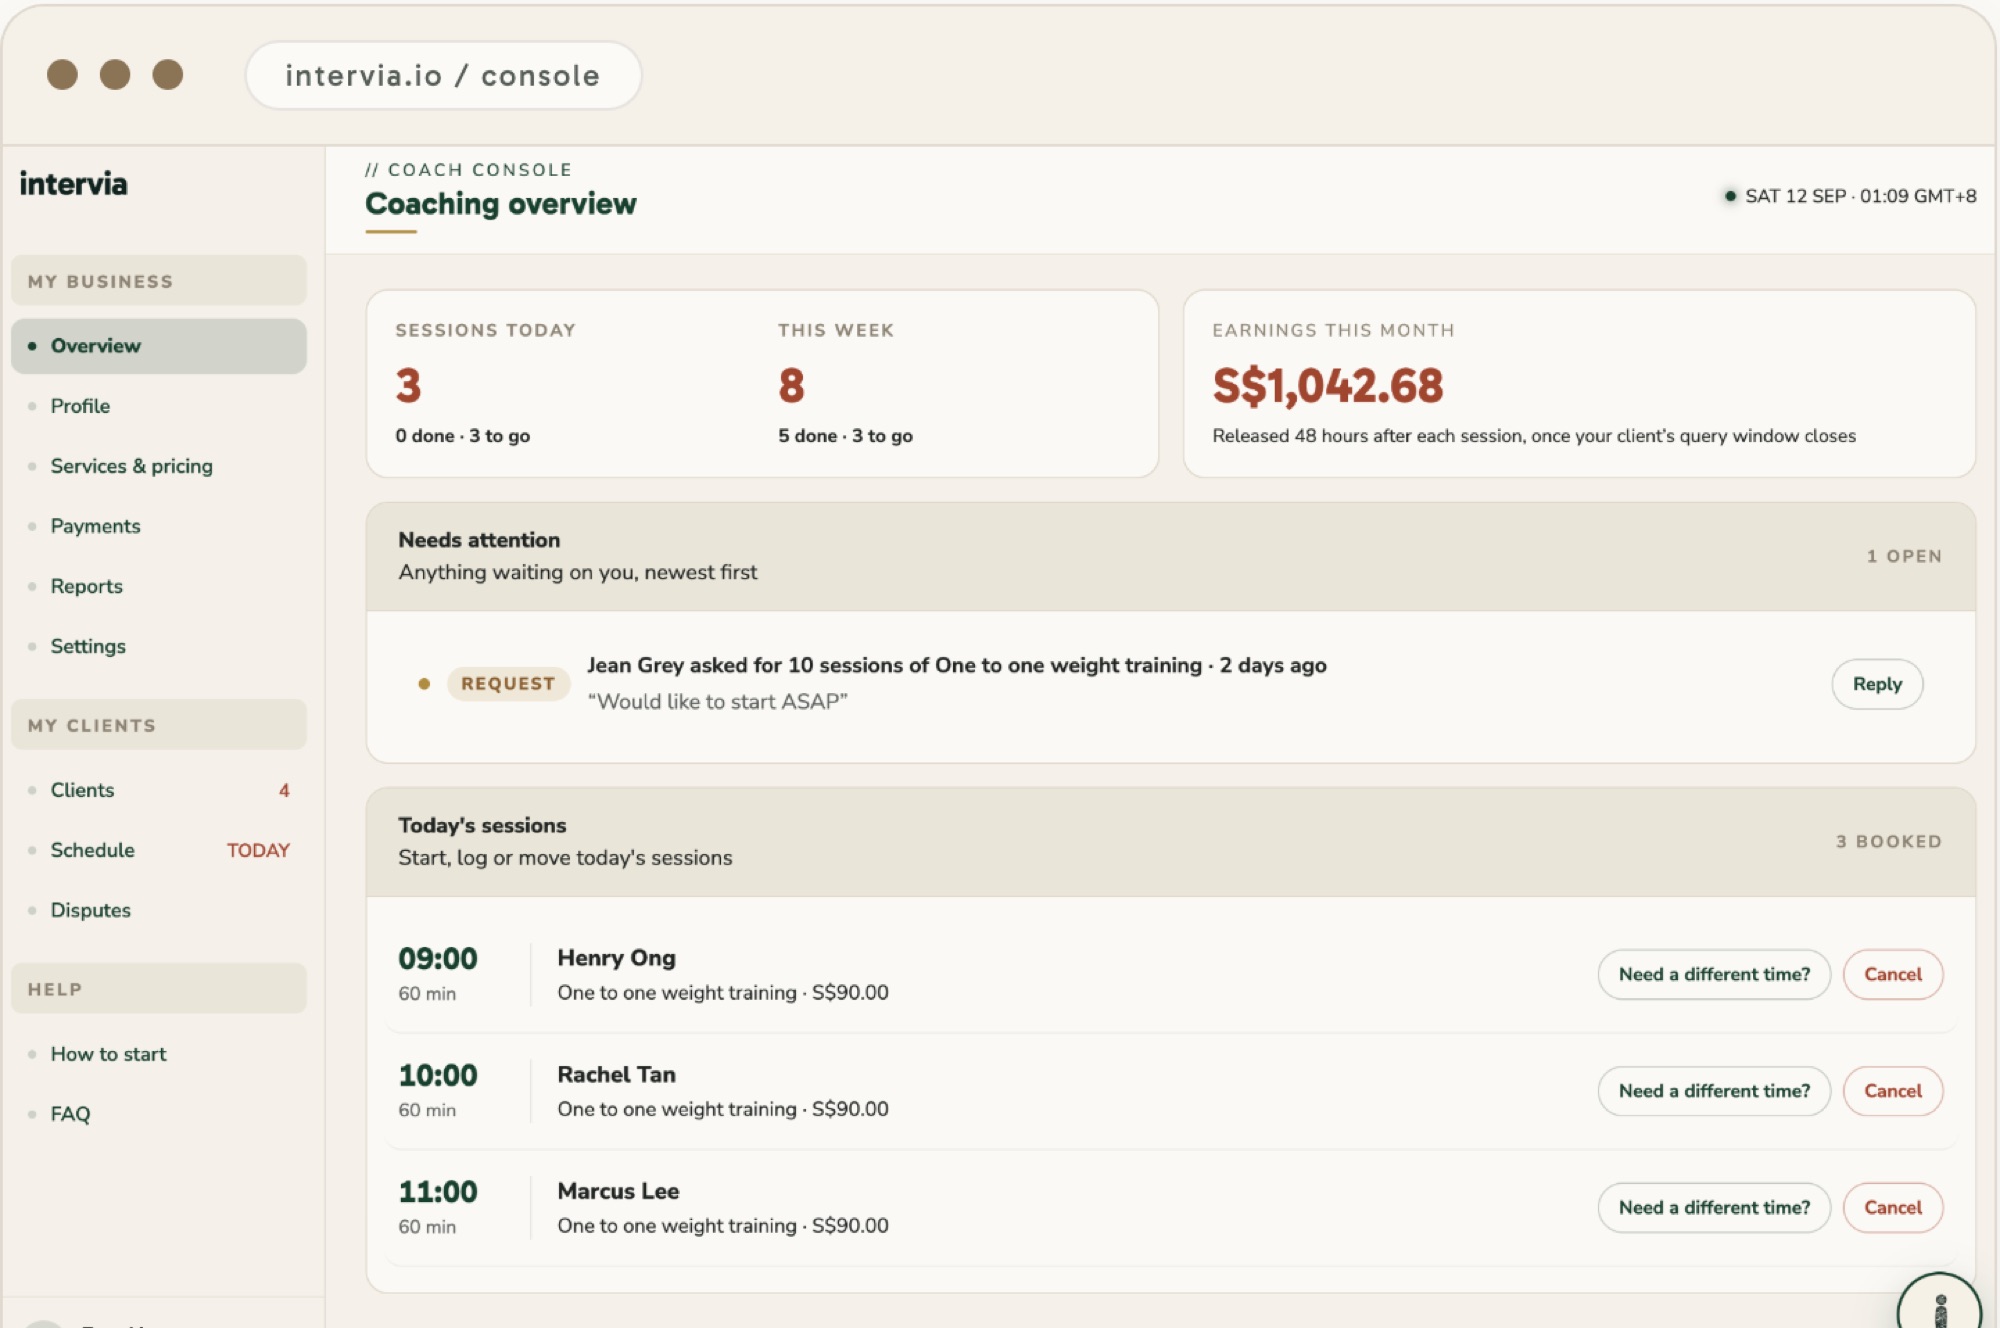The image size is (2000, 1328).
Task: Click the Marcus Lee client name
Action: click(x=618, y=1192)
